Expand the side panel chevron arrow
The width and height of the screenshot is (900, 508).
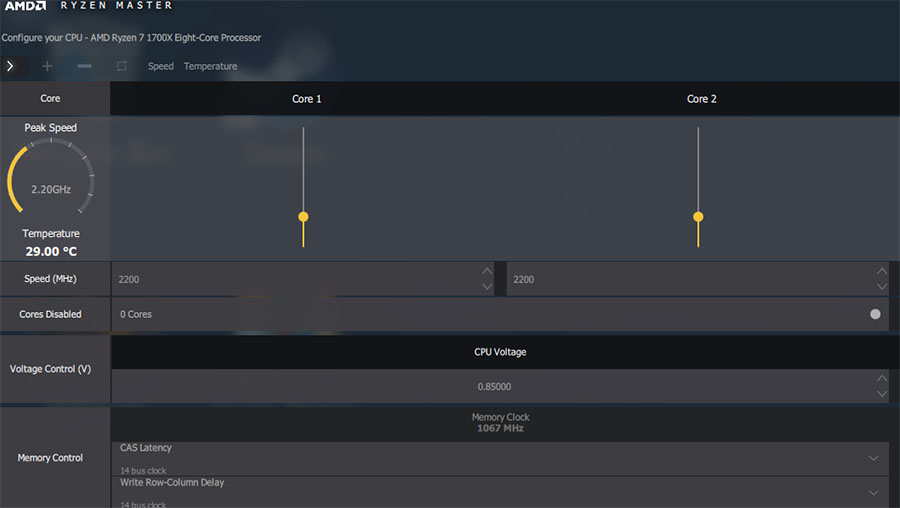pyautogui.click(x=10, y=66)
